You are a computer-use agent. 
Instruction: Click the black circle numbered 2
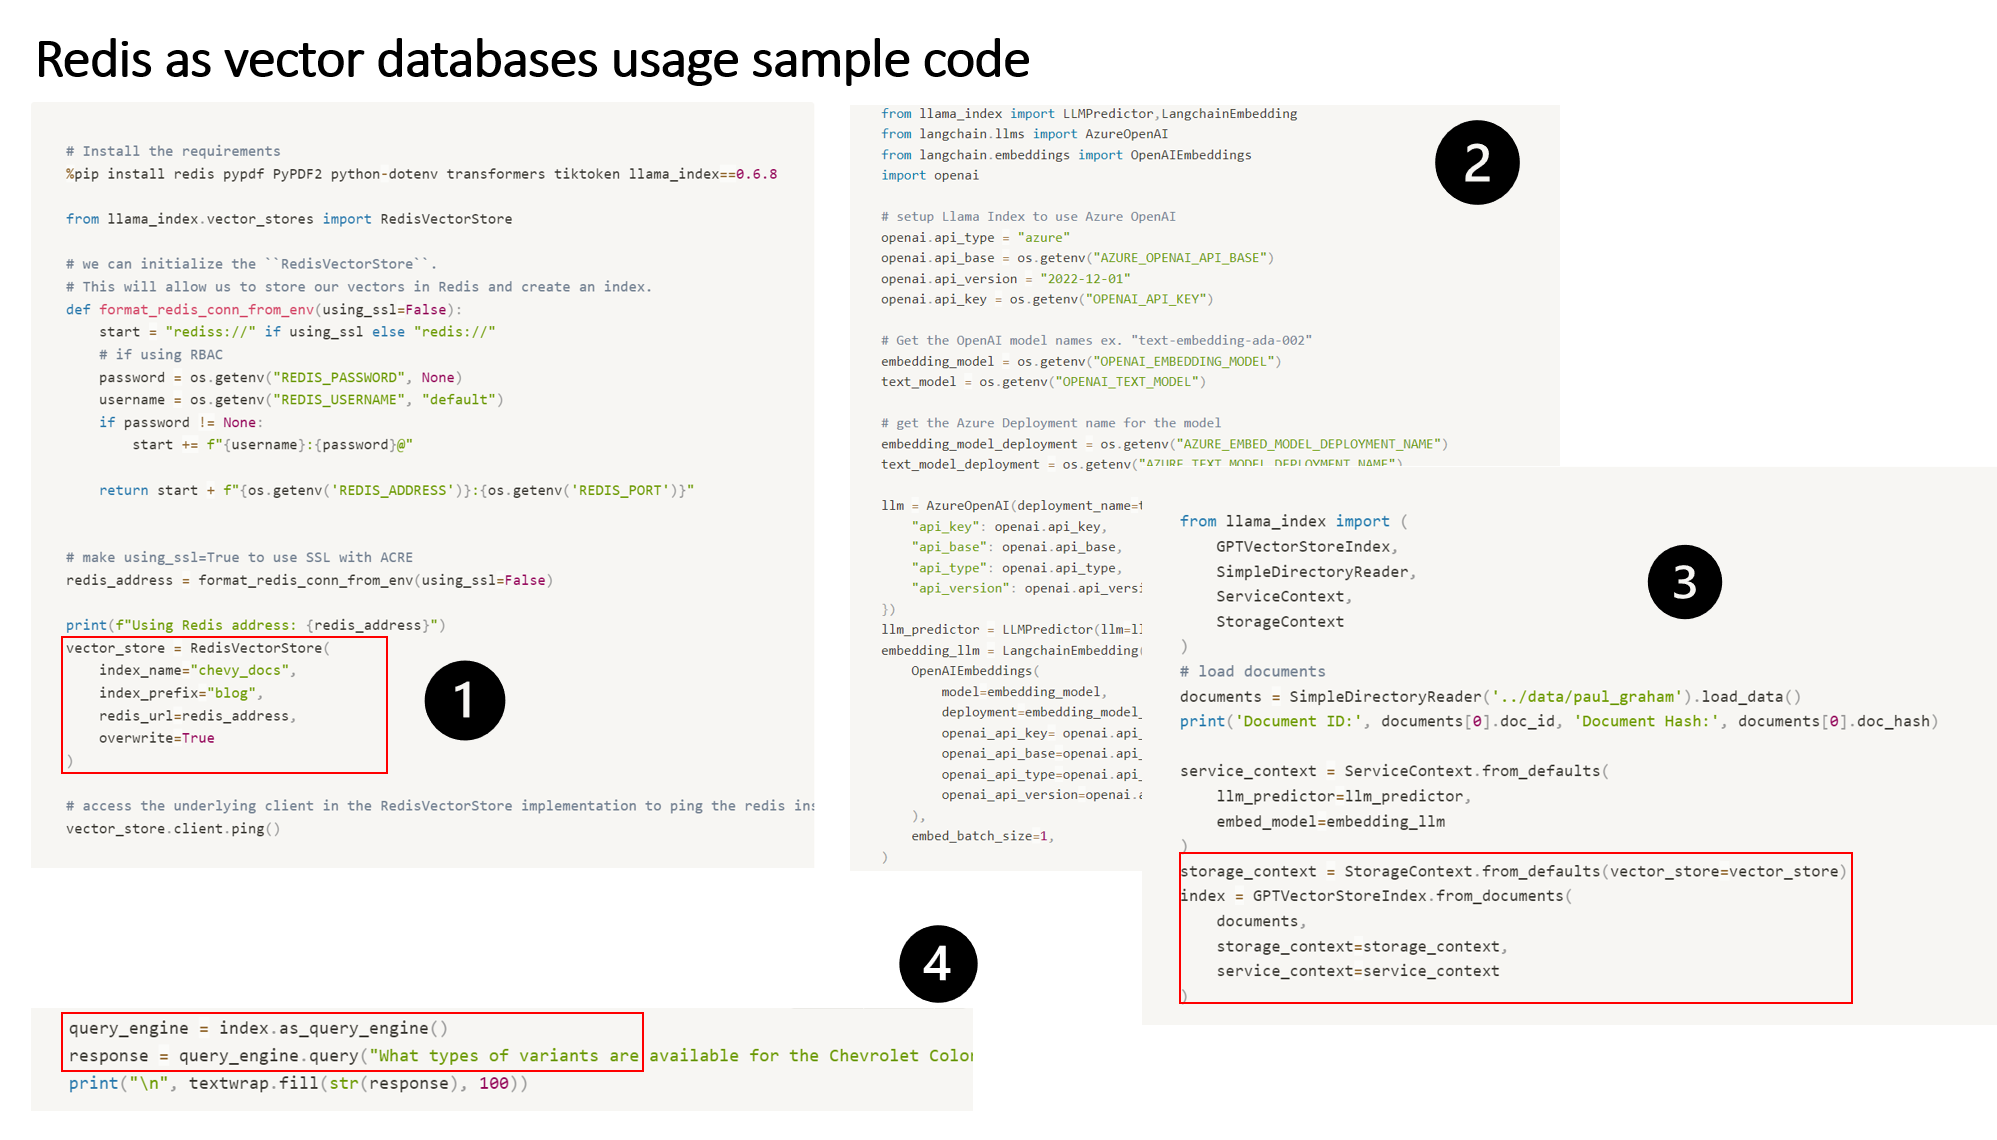pyautogui.click(x=1476, y=163)
